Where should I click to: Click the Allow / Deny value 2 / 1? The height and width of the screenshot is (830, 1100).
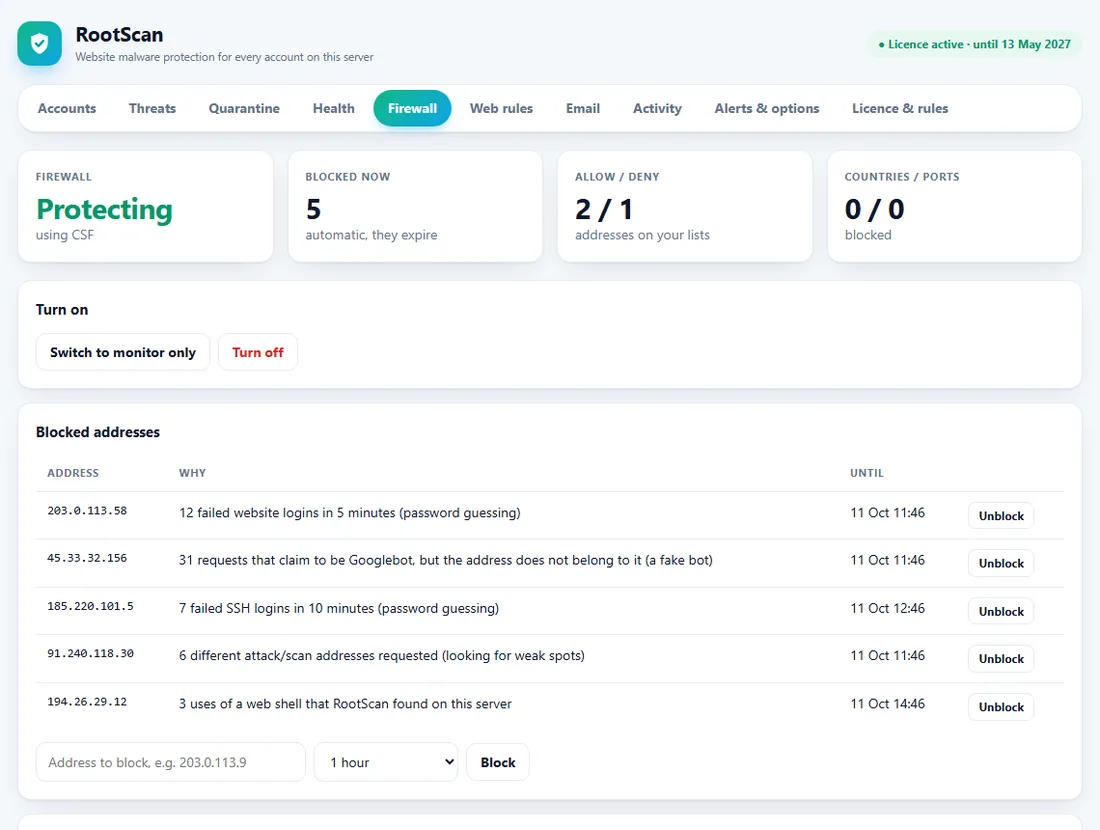click(x=604, y=209)
